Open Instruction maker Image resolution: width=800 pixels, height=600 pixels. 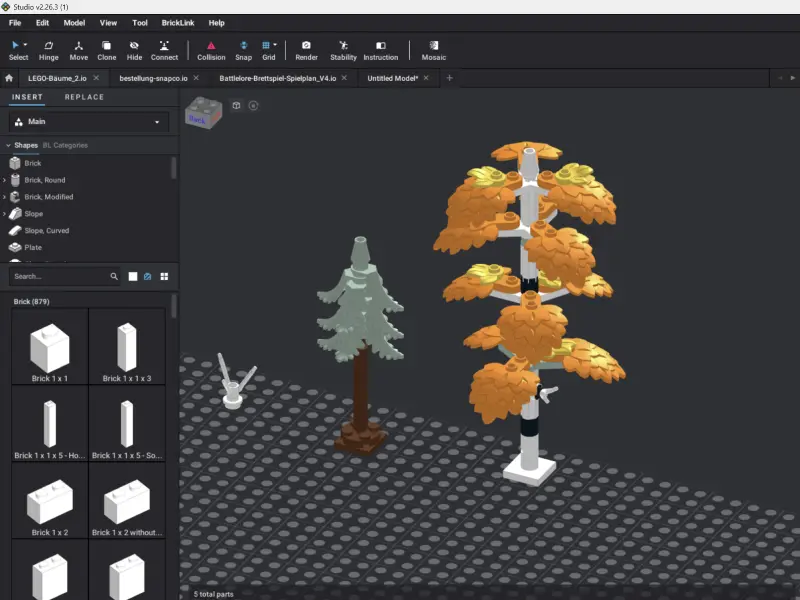[380, 50]
